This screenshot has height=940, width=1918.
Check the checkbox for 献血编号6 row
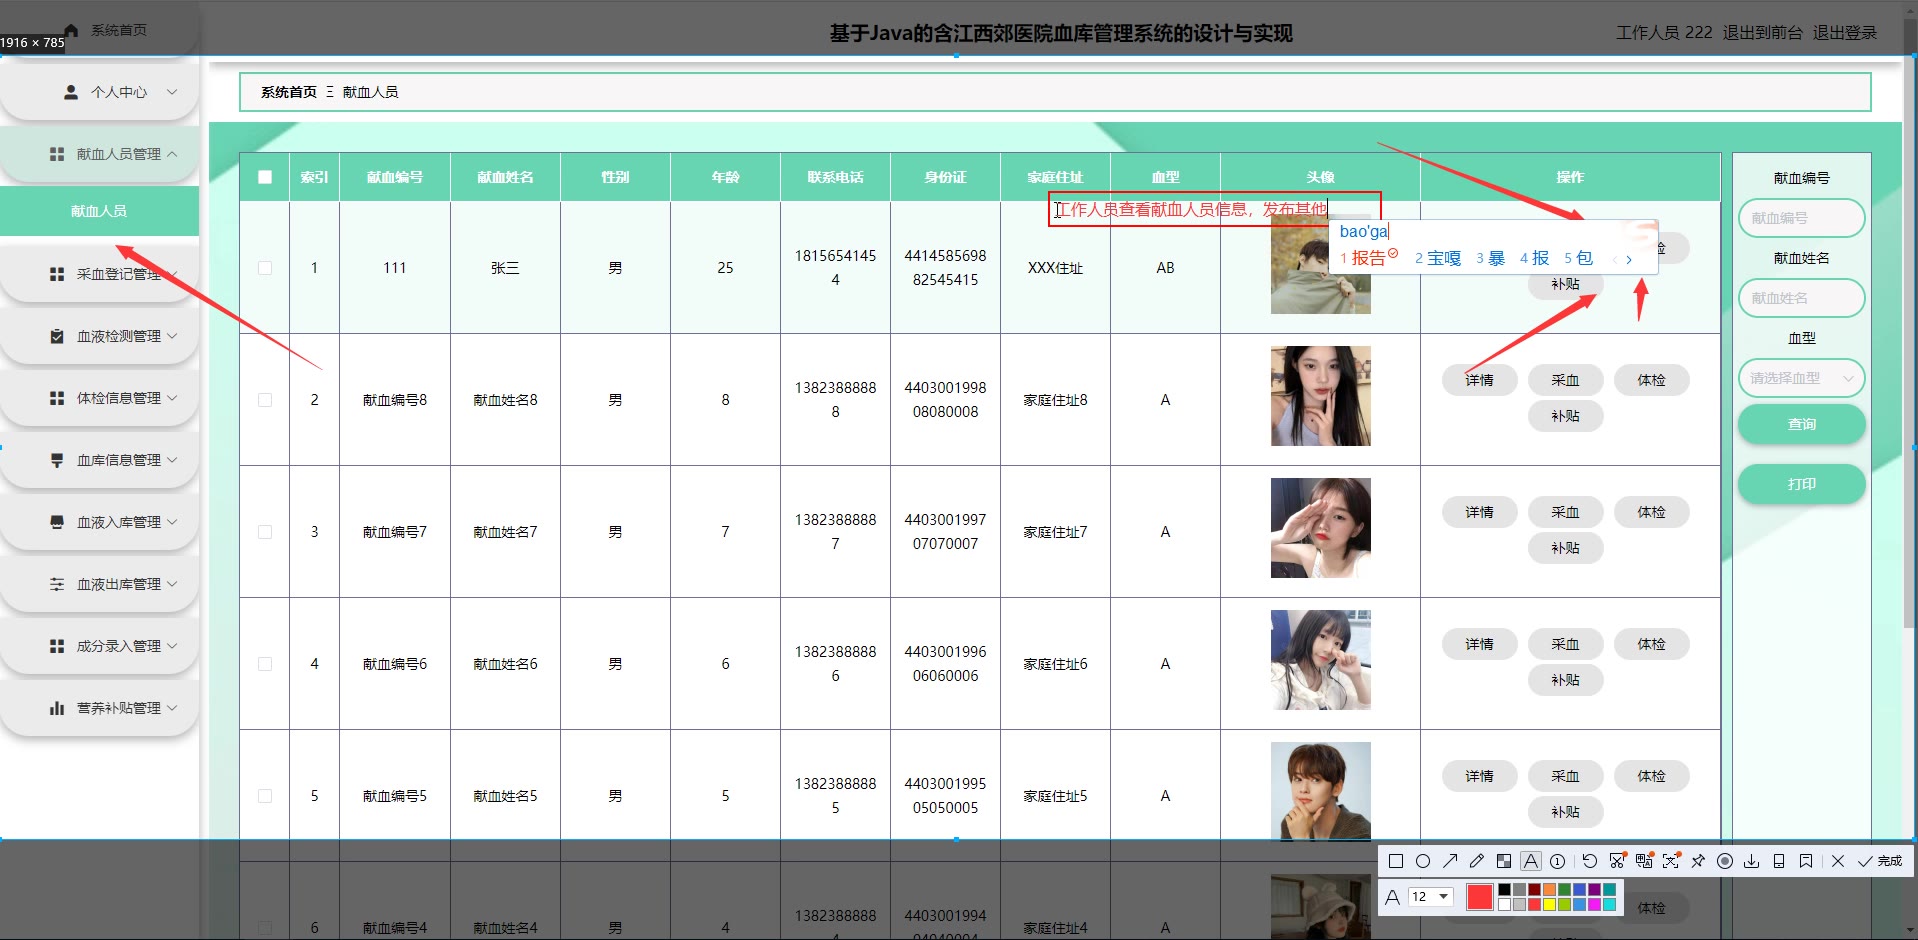coord(265,664)
